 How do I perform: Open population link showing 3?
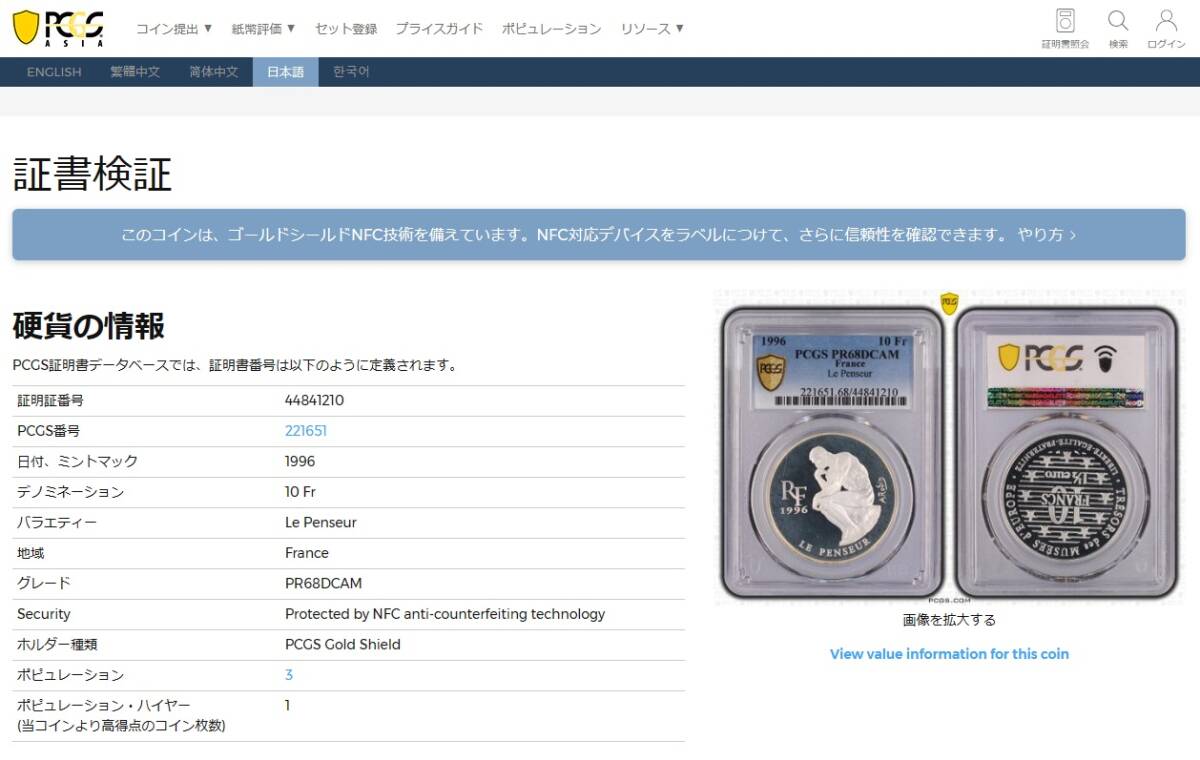(289, 675)
